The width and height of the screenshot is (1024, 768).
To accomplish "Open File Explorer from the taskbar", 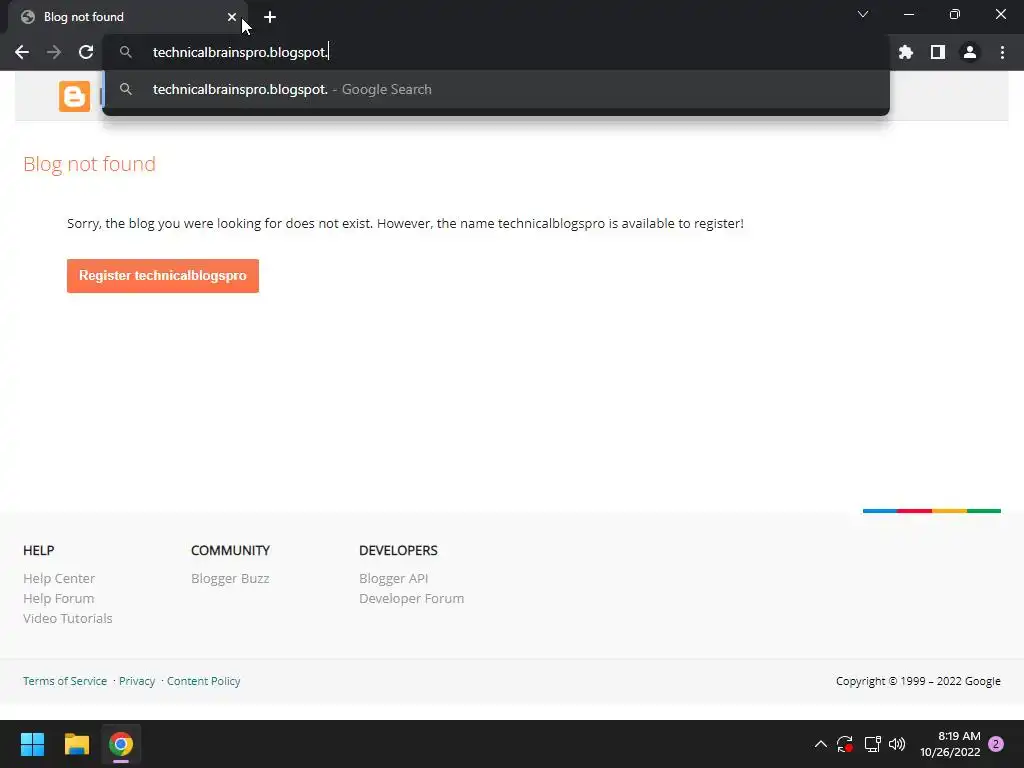I will pos(76,744).
